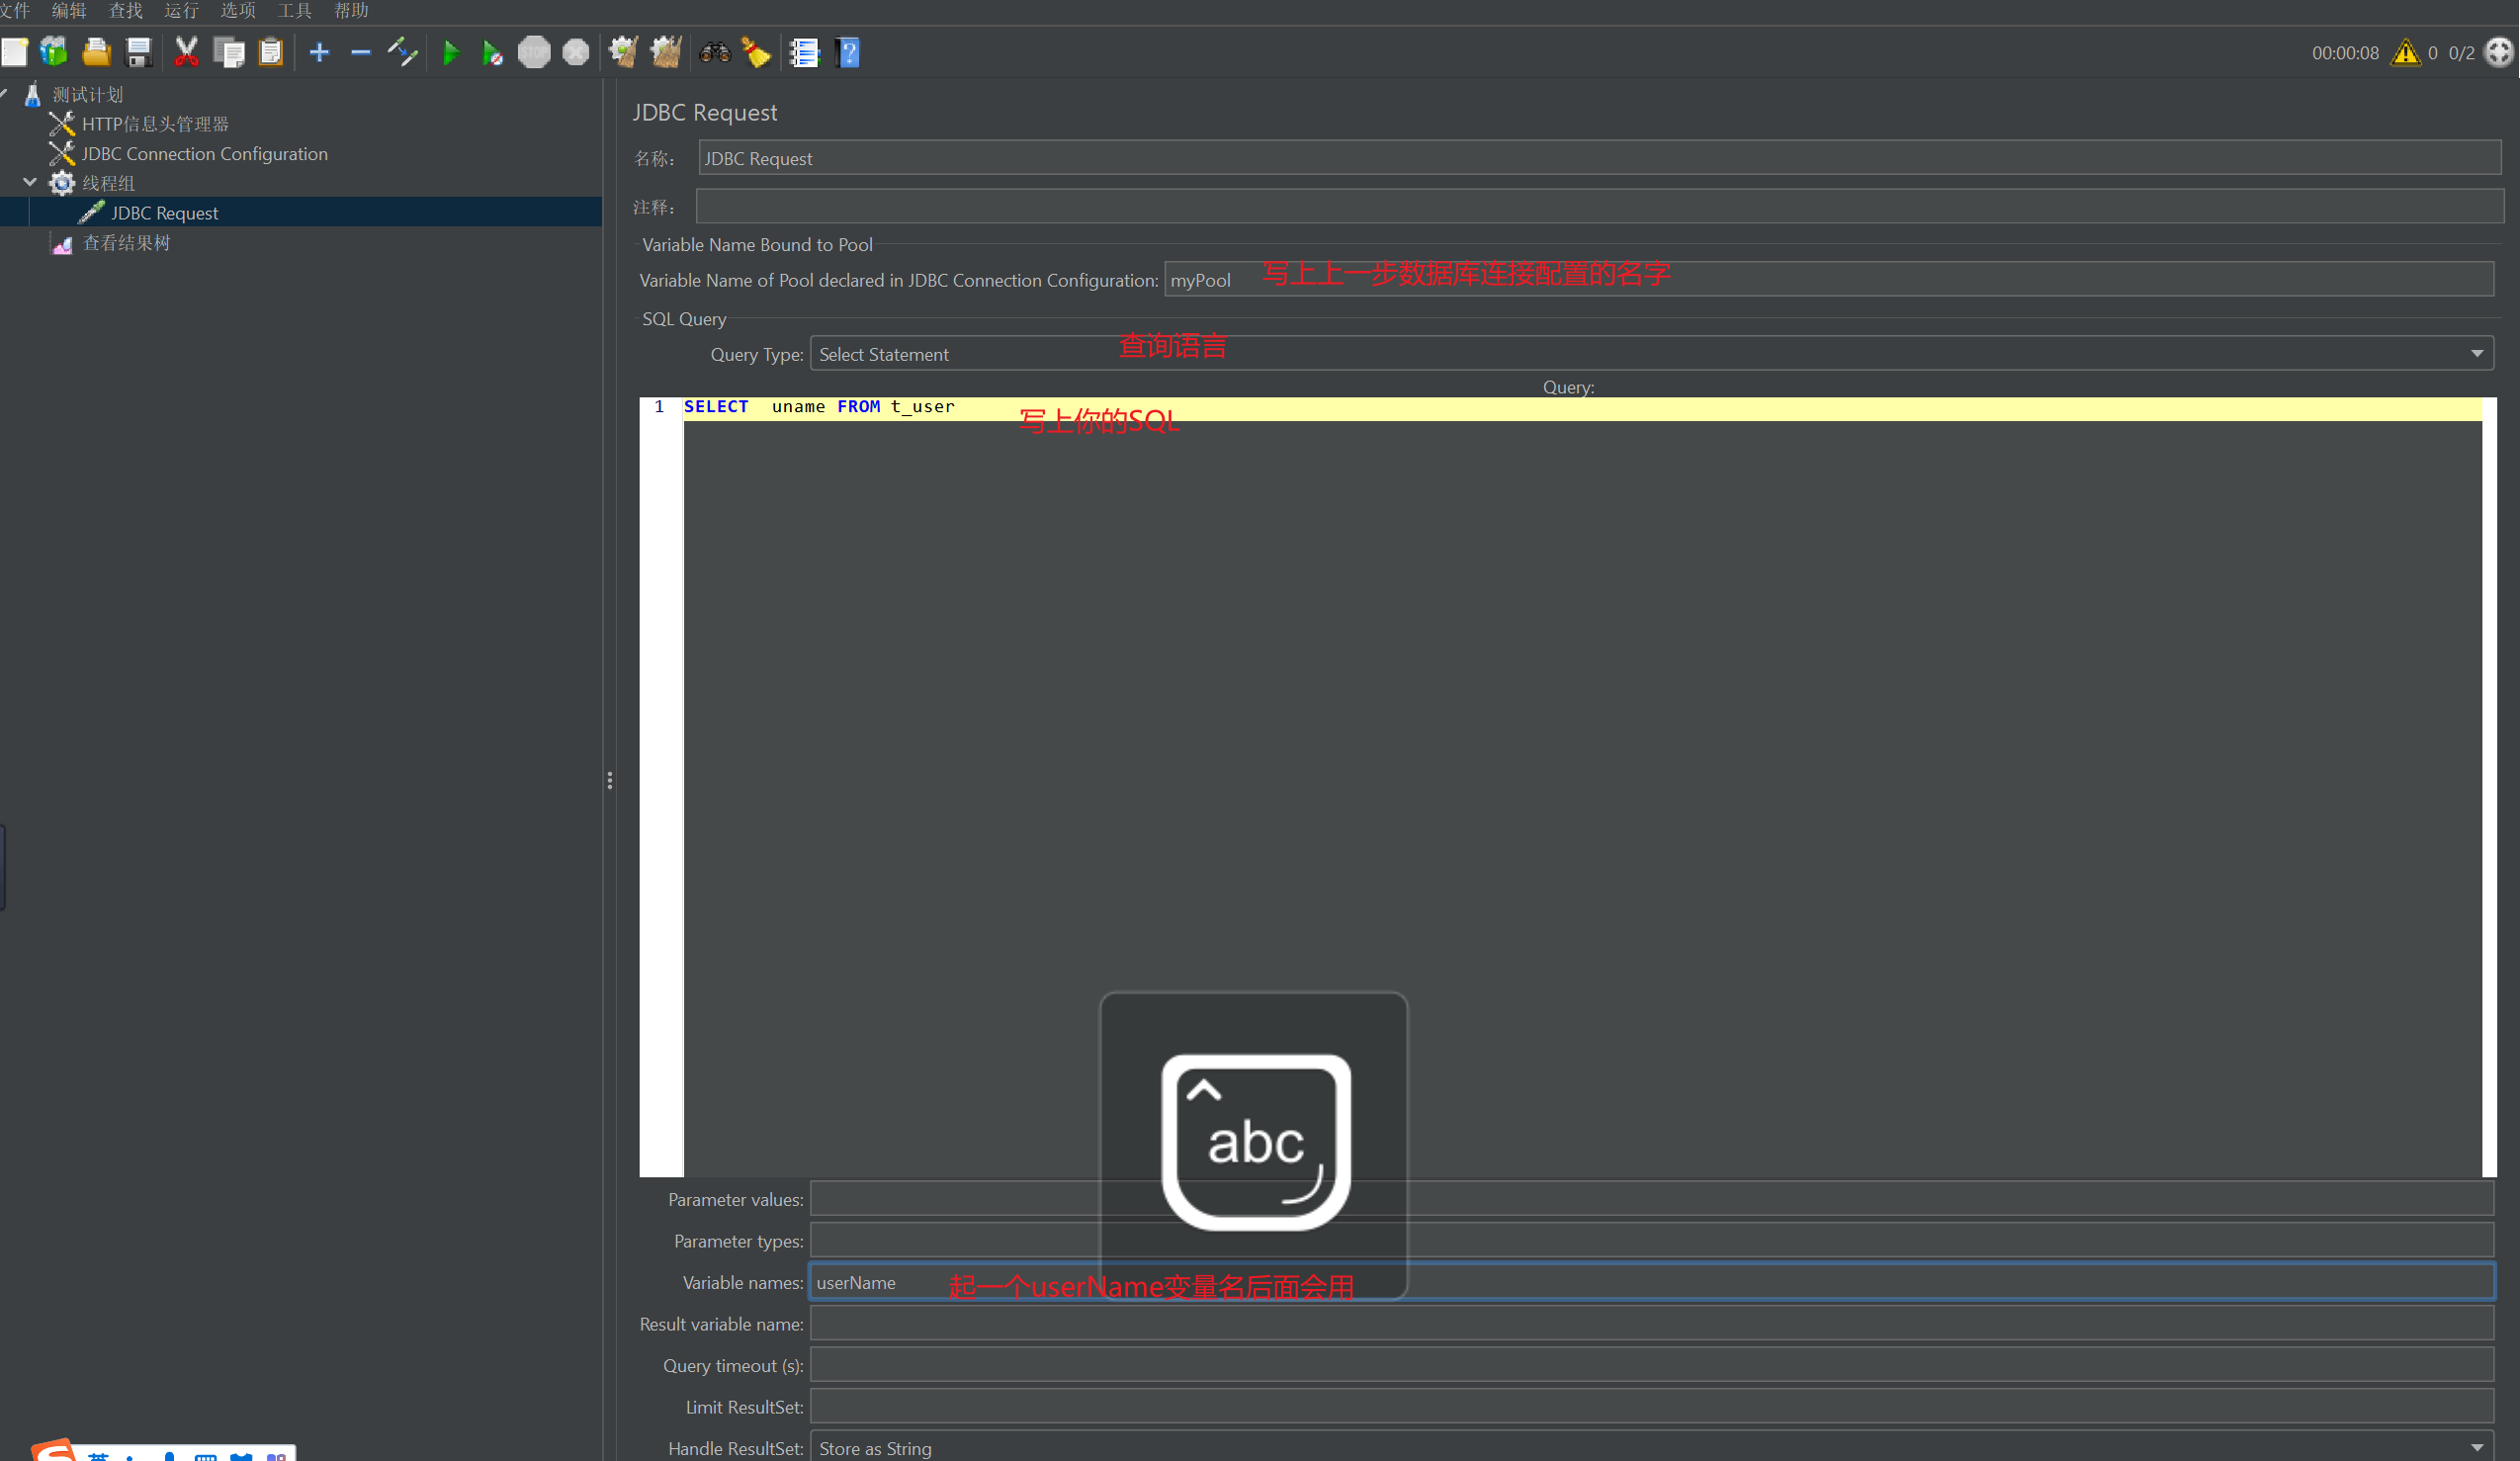Collapse the 线程组 tree node
The image size is (2520, 1461).
point(29,183)
